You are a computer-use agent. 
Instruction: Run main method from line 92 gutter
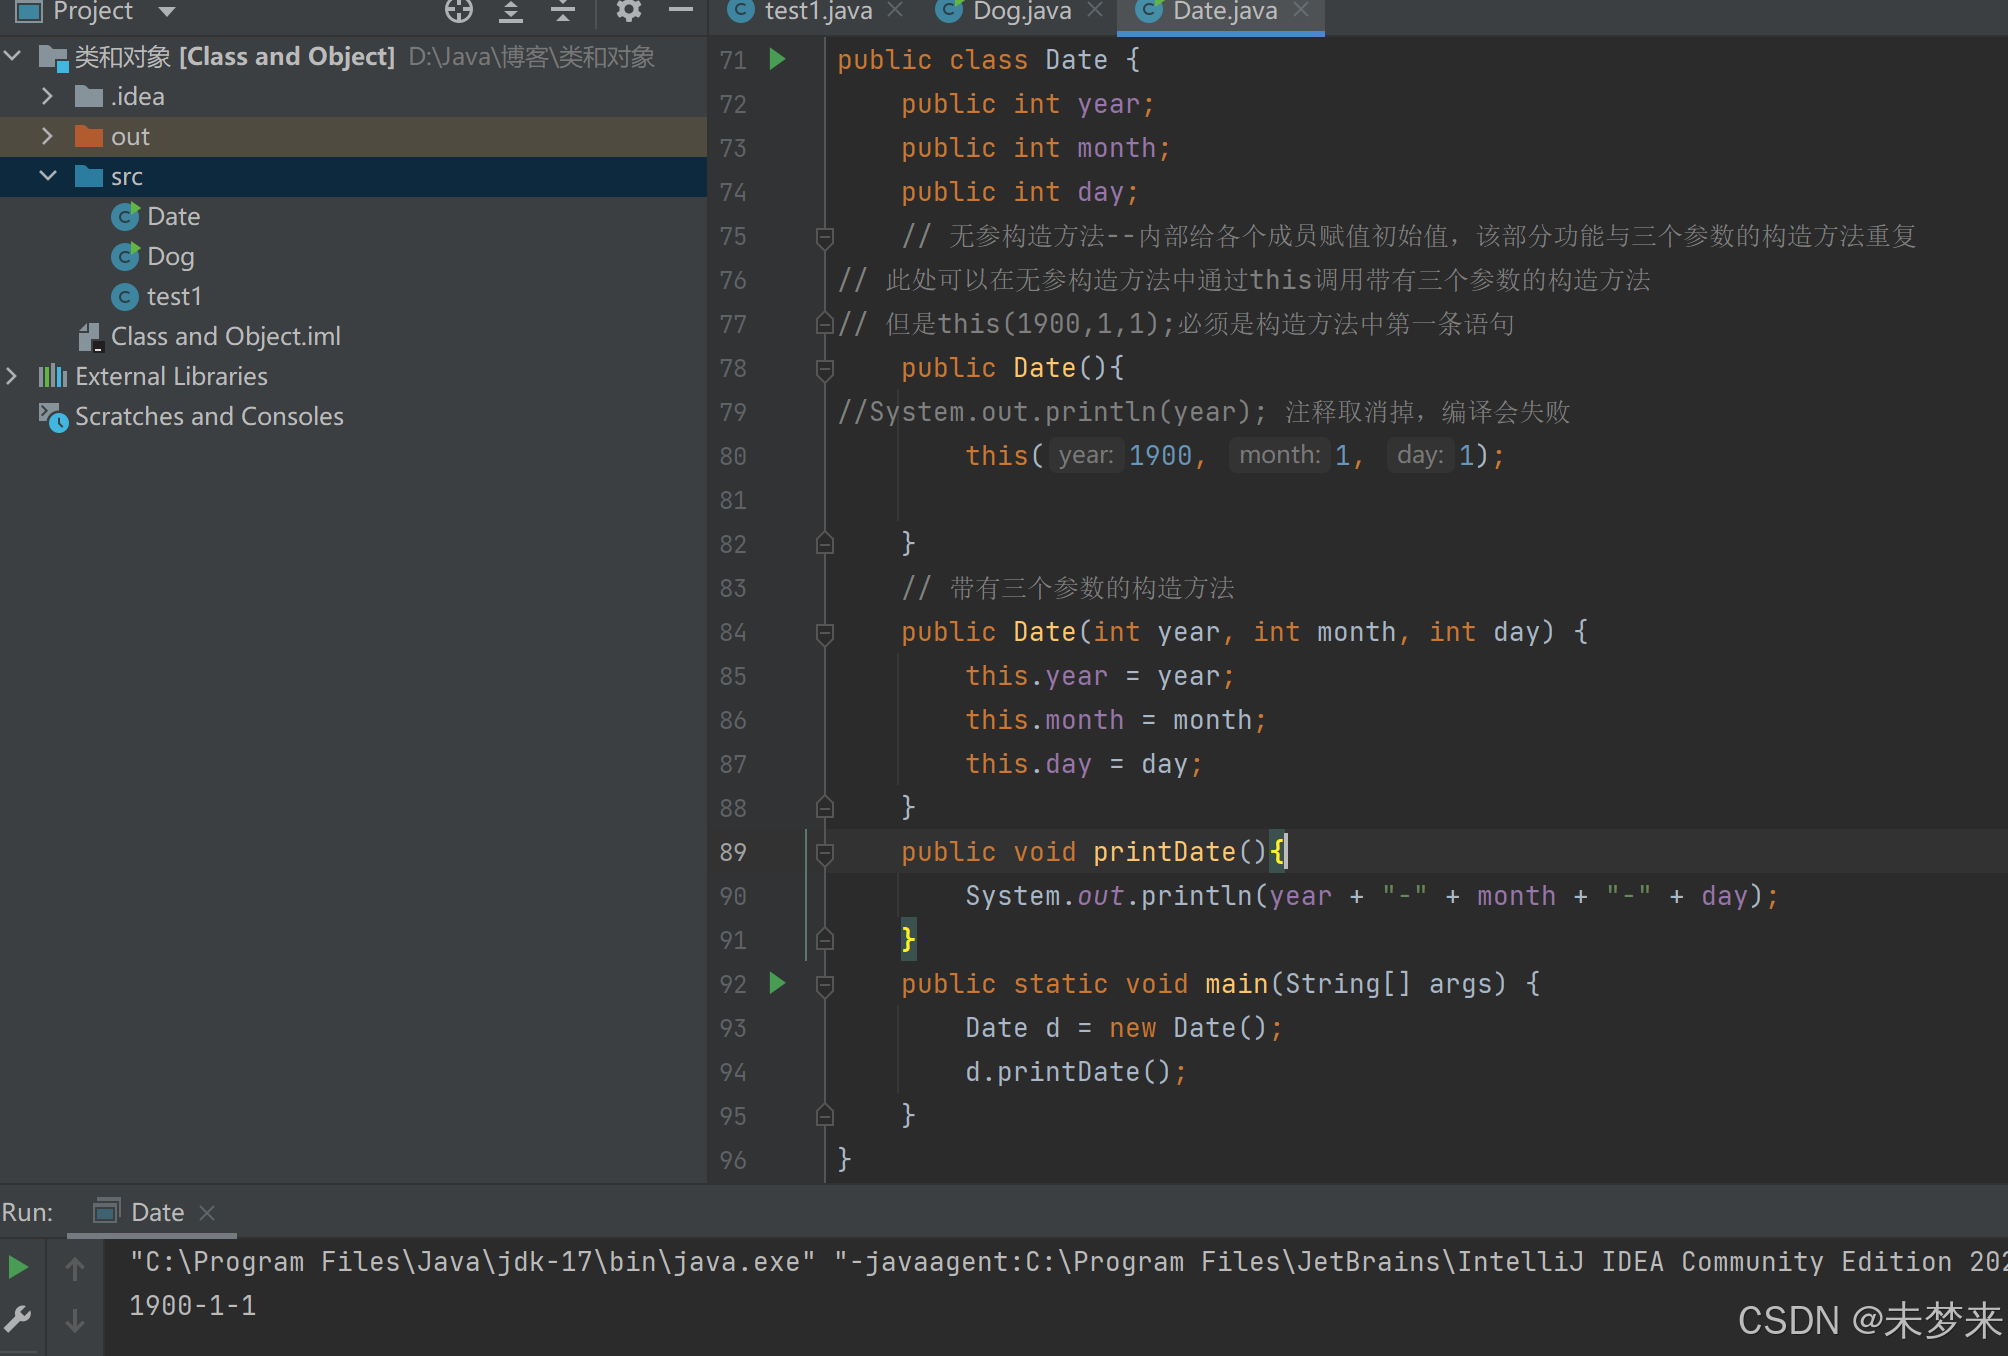777,983
